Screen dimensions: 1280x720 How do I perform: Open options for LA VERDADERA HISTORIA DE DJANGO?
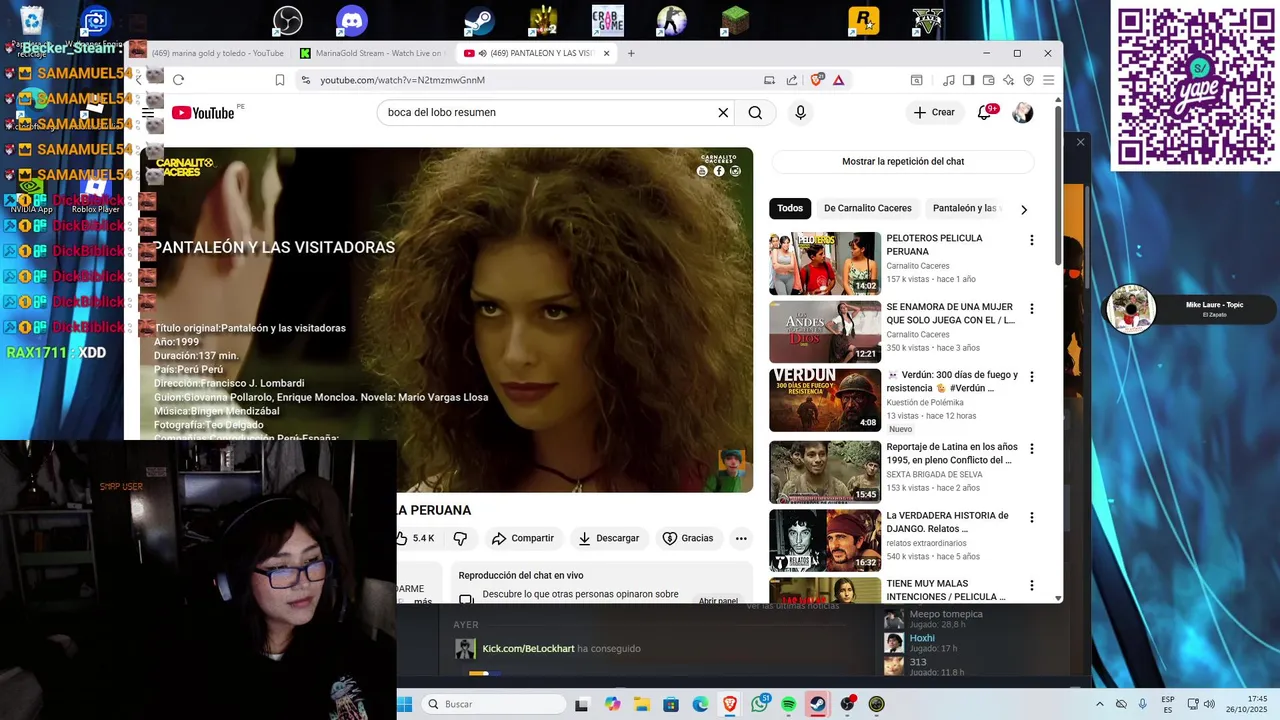pyautogui.click(x=1031, y=518)
